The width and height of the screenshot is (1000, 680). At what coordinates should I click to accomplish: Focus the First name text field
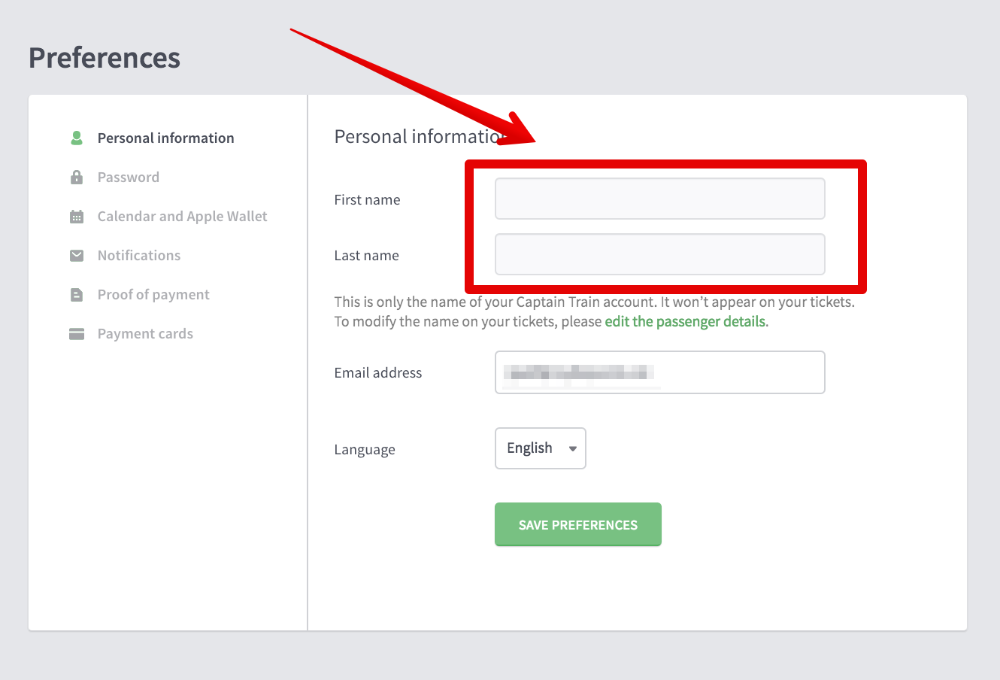coord(659,199)
